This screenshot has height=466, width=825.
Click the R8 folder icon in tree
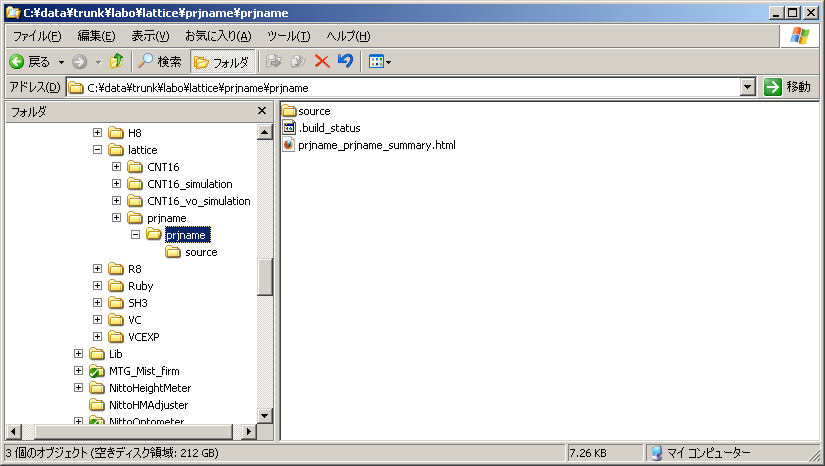tap(116, 269)
